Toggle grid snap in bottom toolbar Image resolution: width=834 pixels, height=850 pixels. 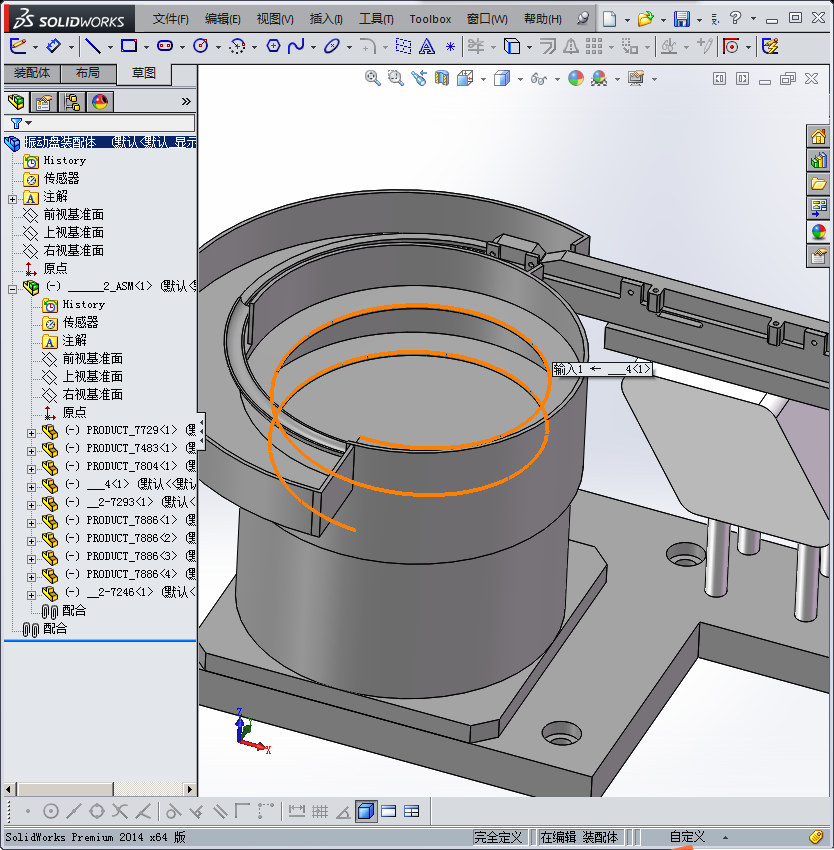(320, 811)
